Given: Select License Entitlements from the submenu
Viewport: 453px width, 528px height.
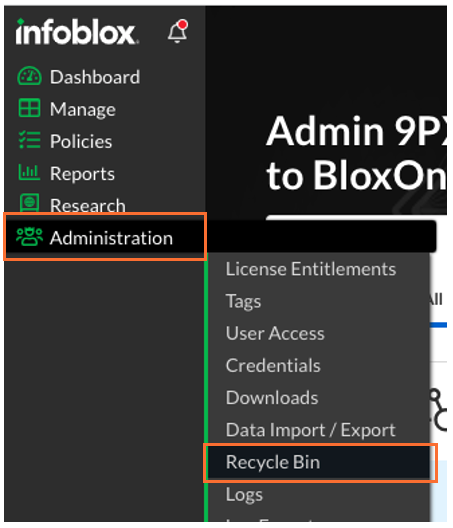Looking at the screenshot, I should [x=311, y=269].
